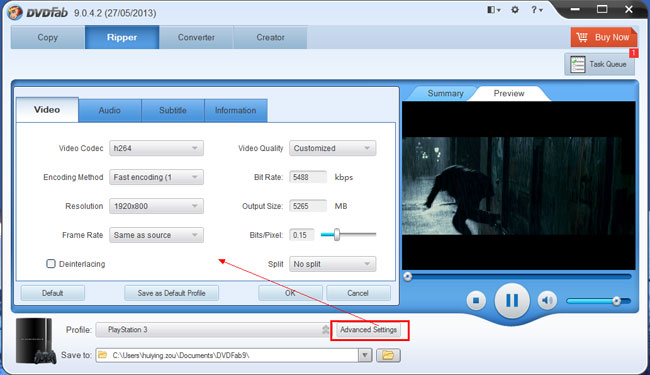The height and width of the screenshot is (375, 650).
Task: Click the Buy Now cart button
Action: pyautogui.click(x=604, y=37)
